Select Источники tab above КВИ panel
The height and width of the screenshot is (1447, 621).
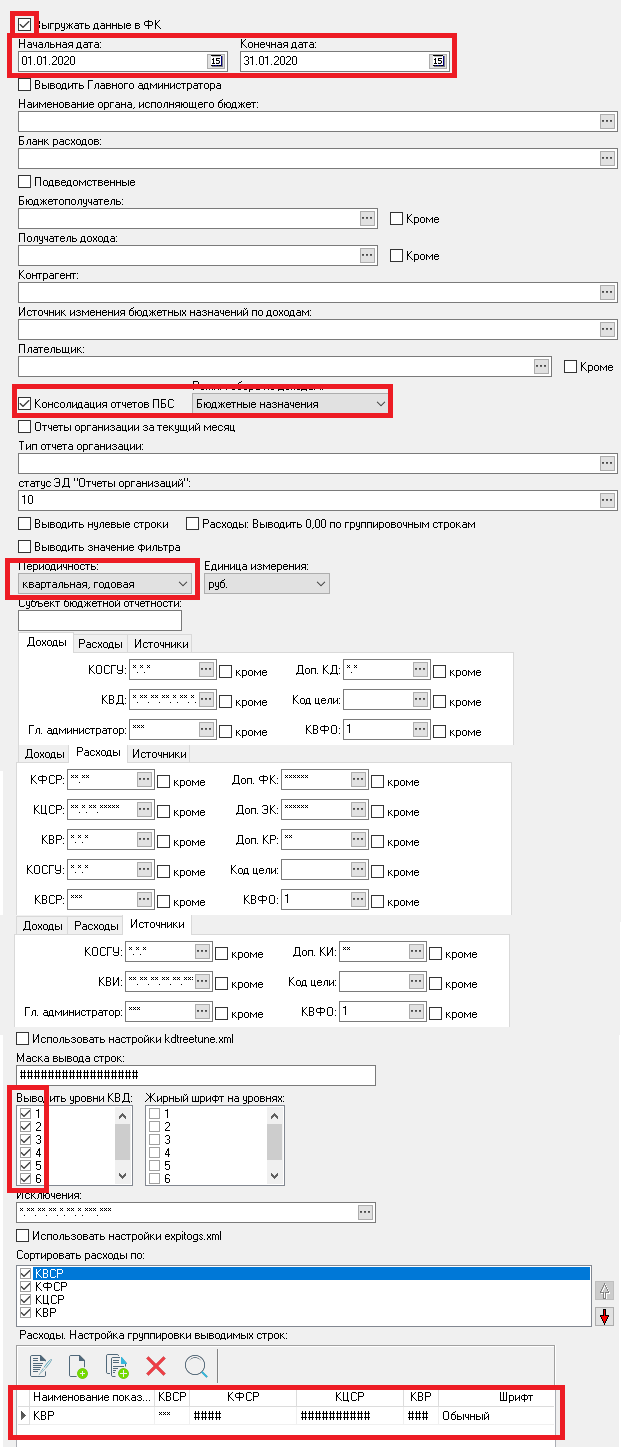point(155,924)
